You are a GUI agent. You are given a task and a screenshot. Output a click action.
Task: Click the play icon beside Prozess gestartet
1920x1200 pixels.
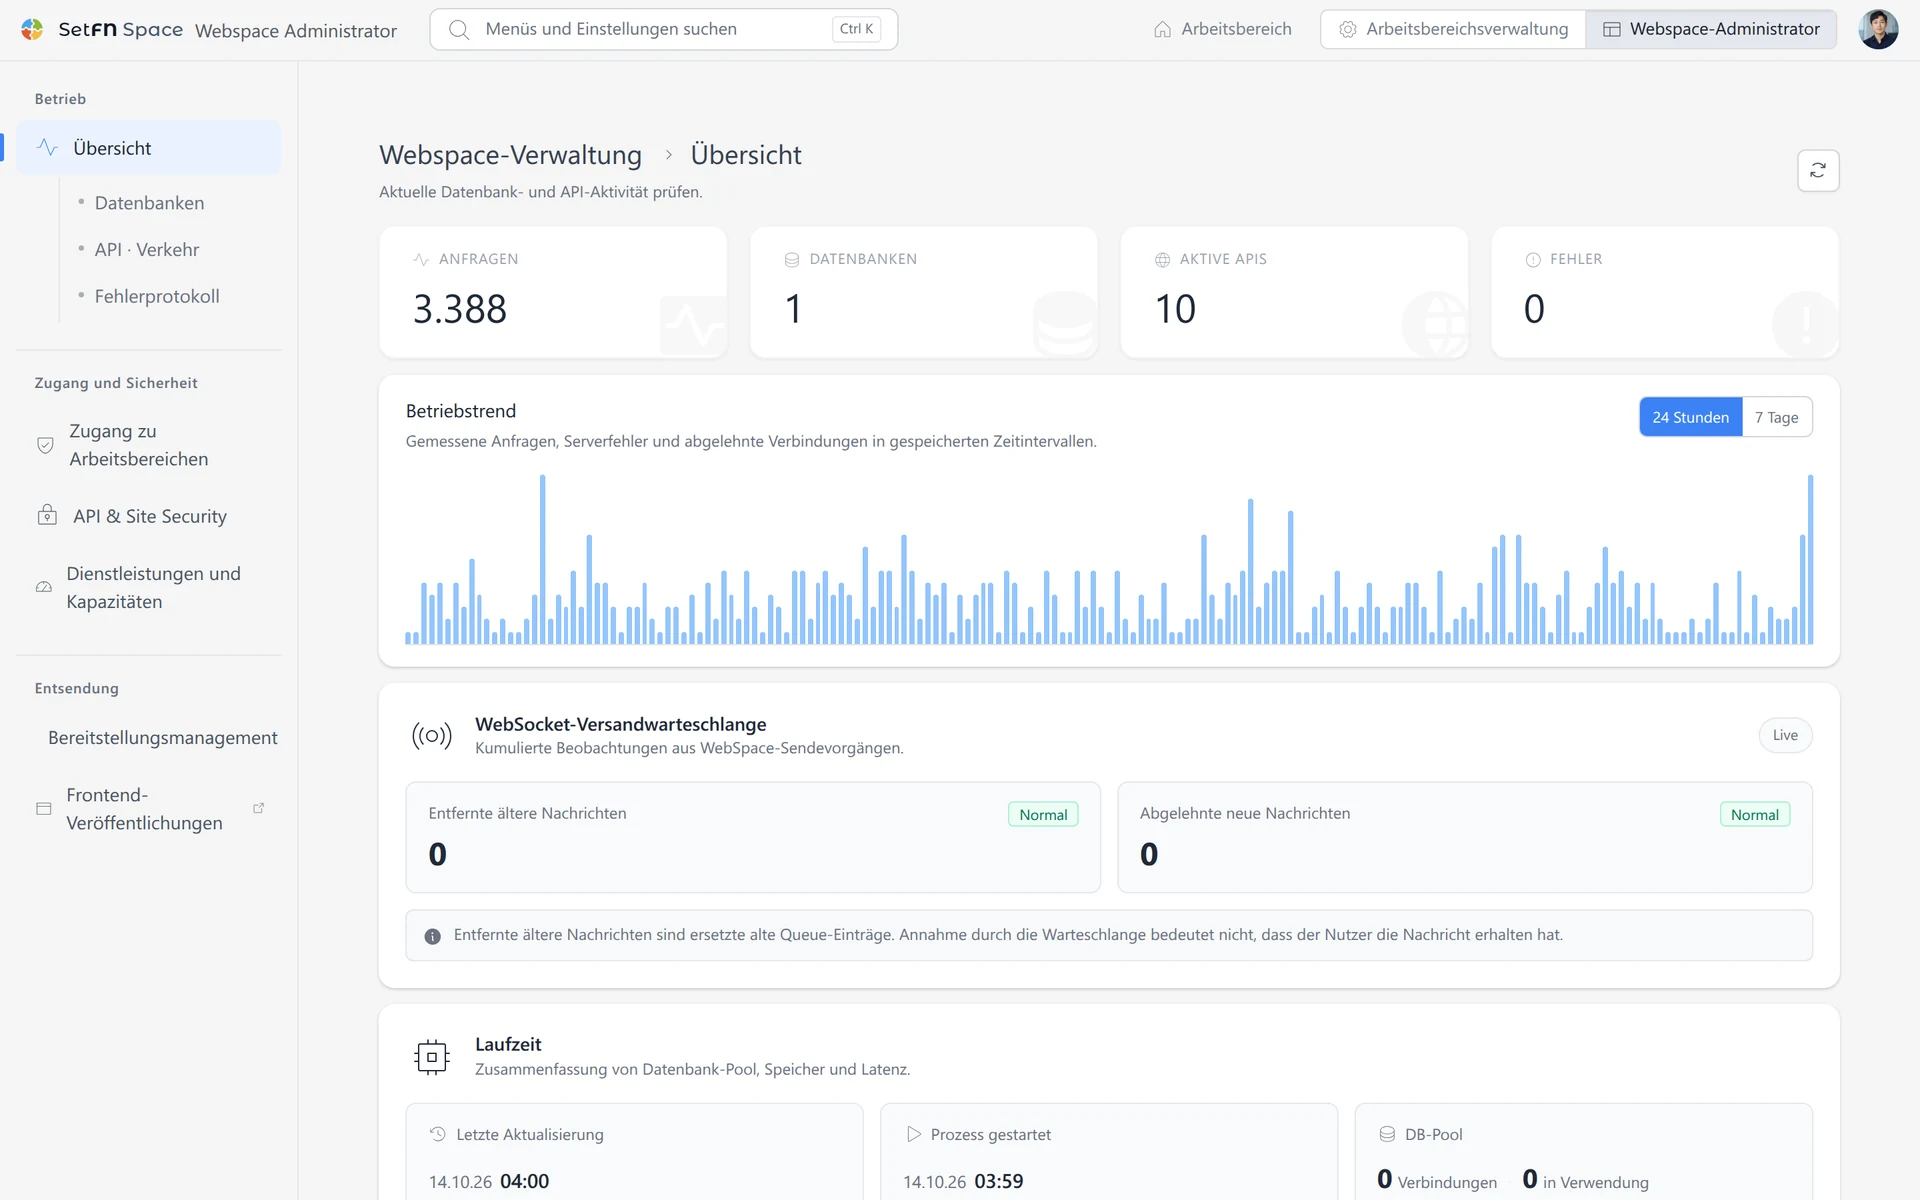pos(913,1134)
